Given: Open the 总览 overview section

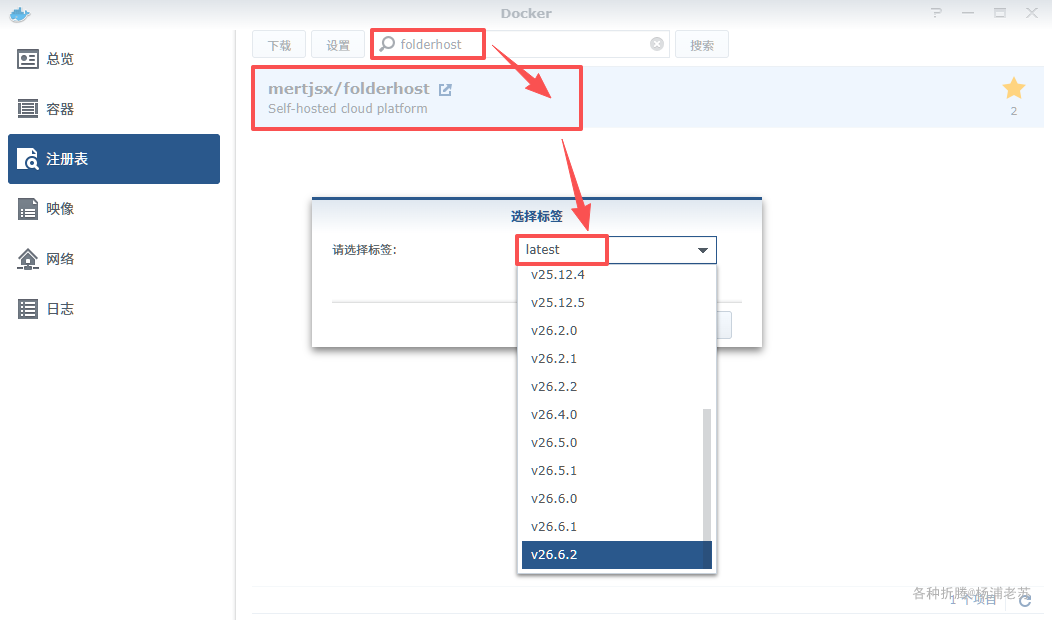Looking at the screenshot, I should (114, 59).
